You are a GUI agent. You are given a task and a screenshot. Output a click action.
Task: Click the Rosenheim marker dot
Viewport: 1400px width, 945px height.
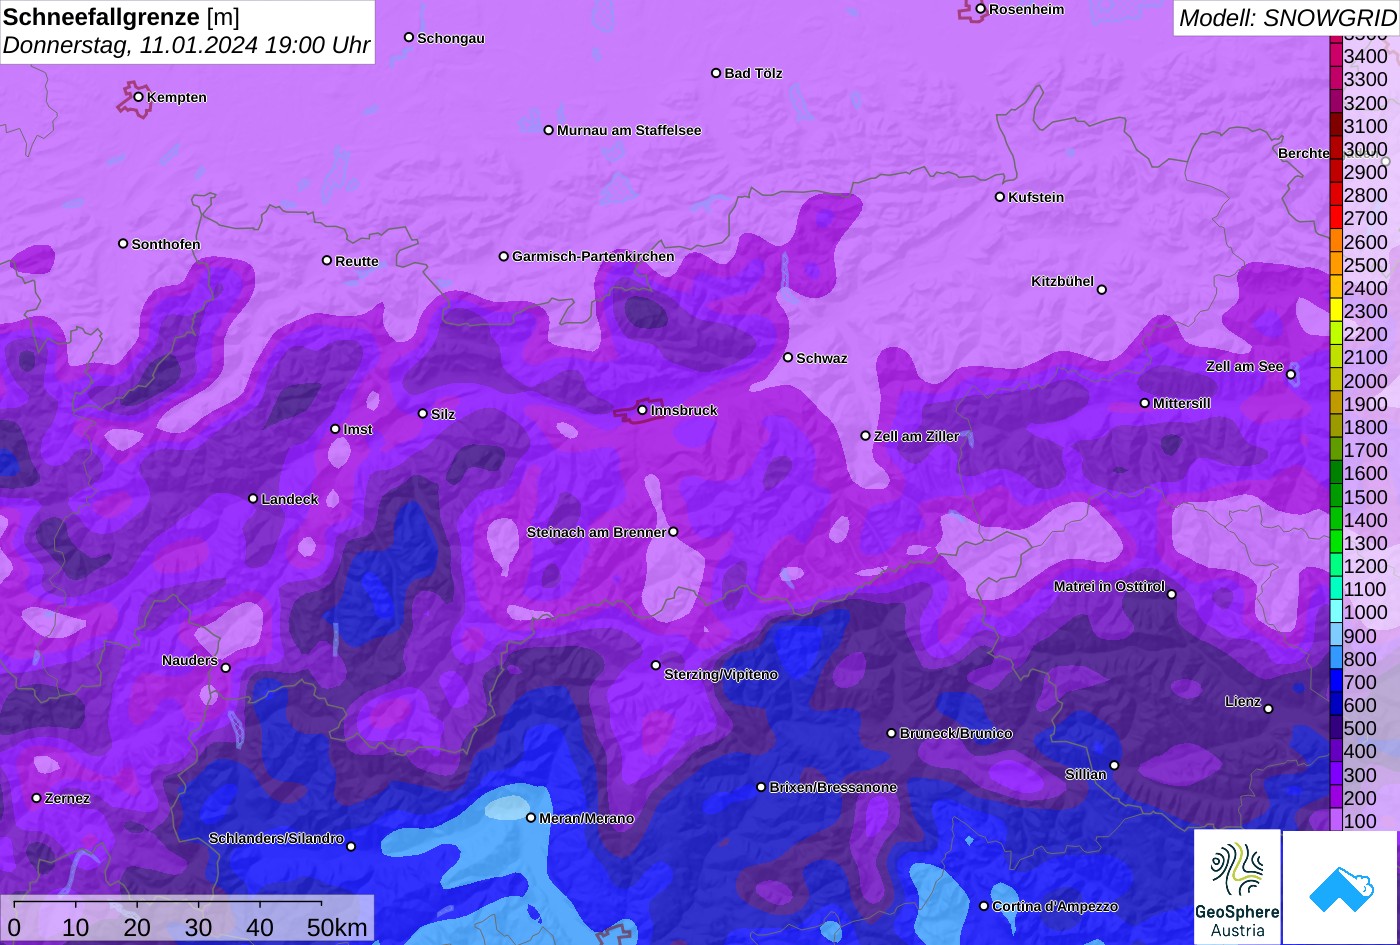click(980, 9)
